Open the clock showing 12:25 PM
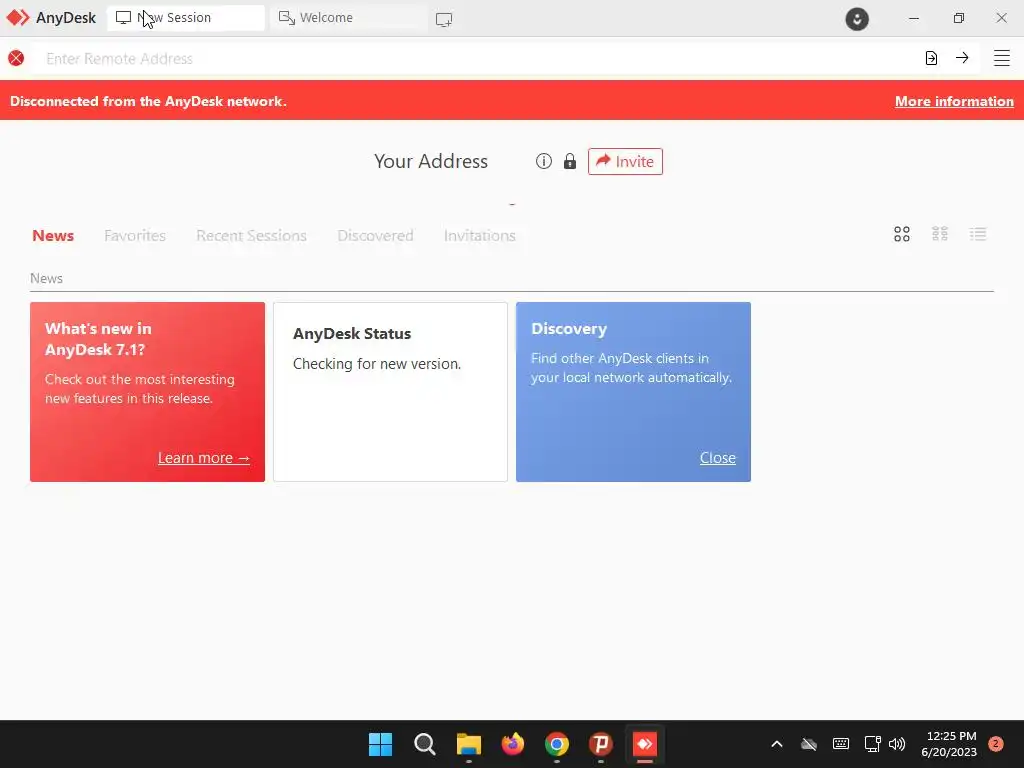Image resolution: width=1024 pixels, height=768 pixels. [949, 744]
